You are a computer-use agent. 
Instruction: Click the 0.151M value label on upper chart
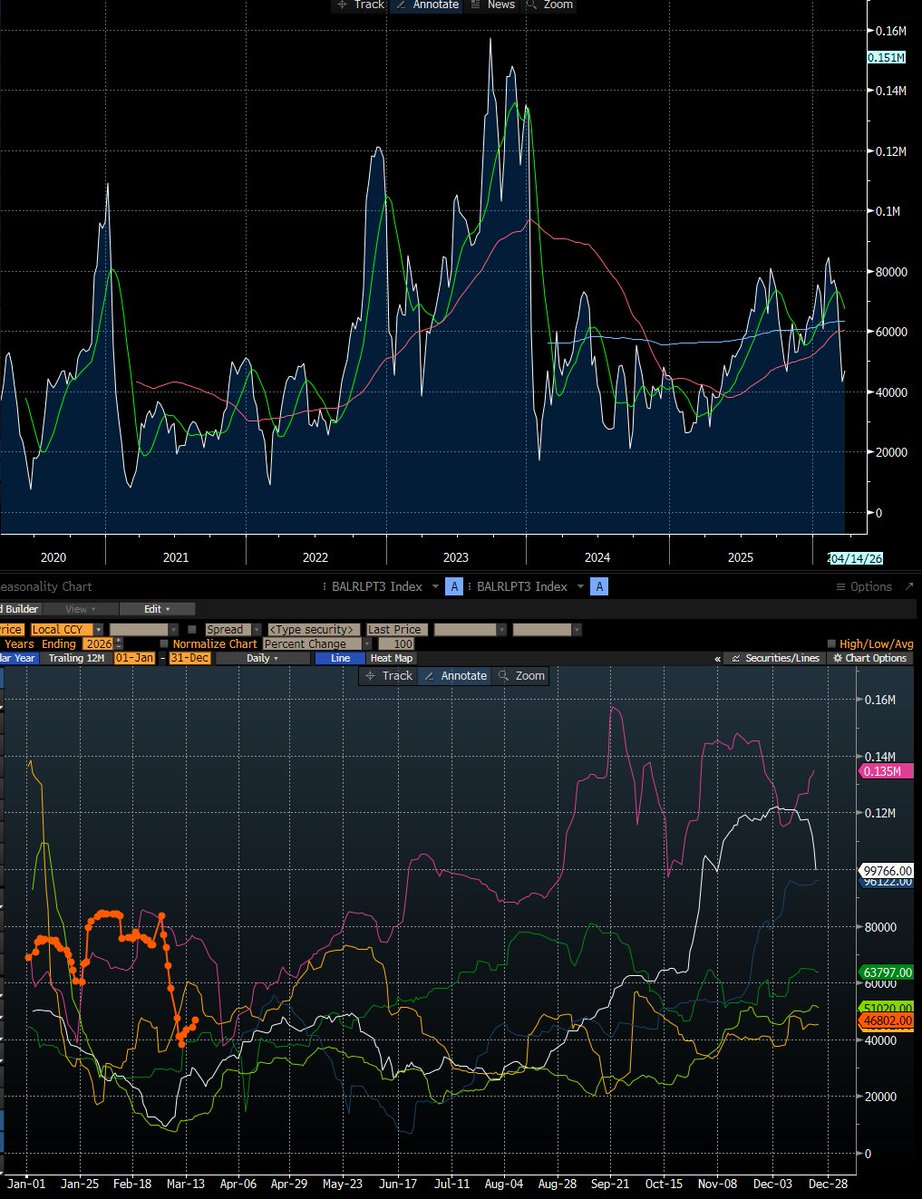click(x=886, y=57)
